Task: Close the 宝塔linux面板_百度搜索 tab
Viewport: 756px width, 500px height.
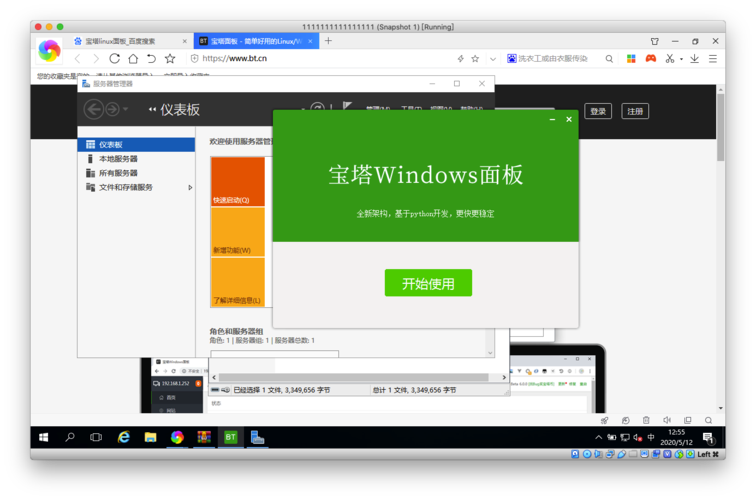Action: tap(185, 41)
